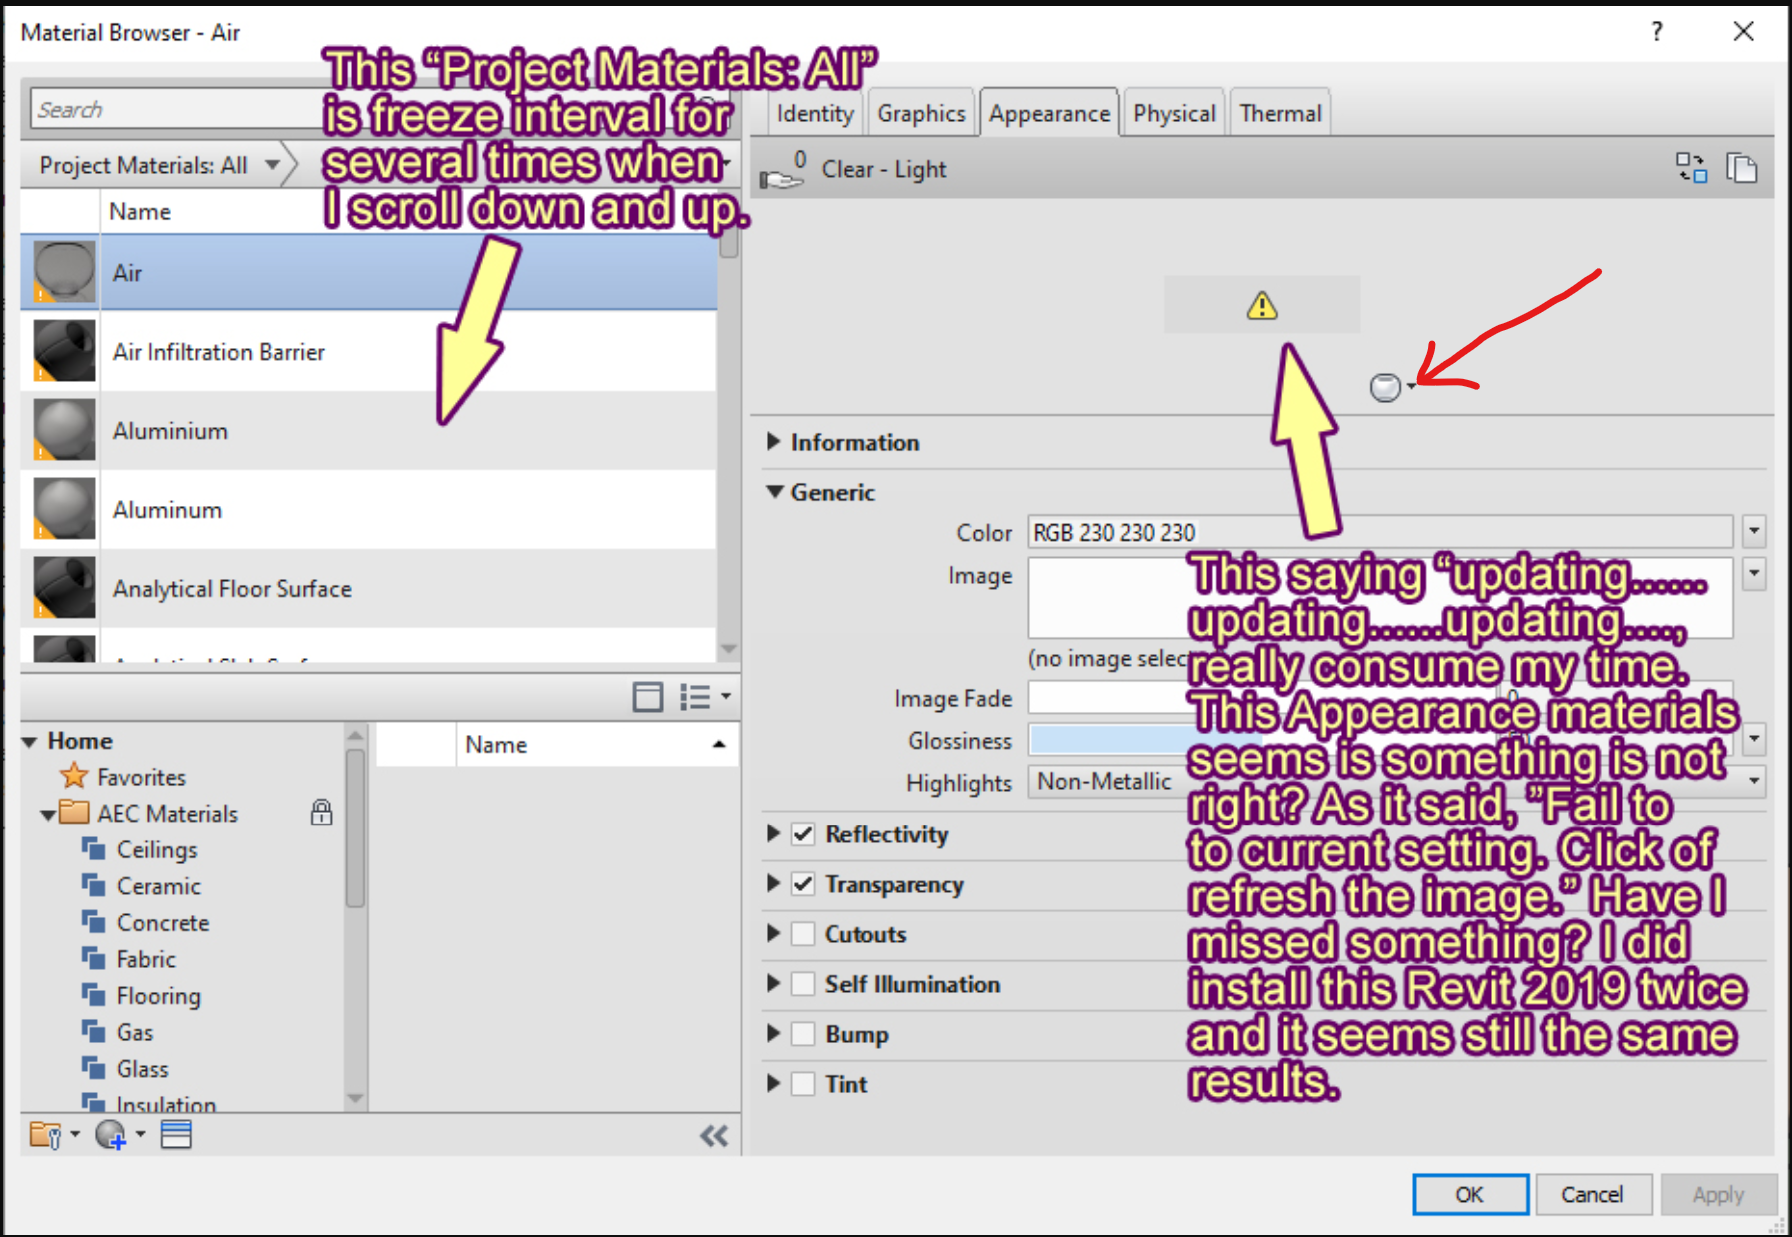Select the Air Infiltration Barrier thumbnail
Image resolution: width=1792 pixels, height=1237 pixels.
click(x=65, y=351)
